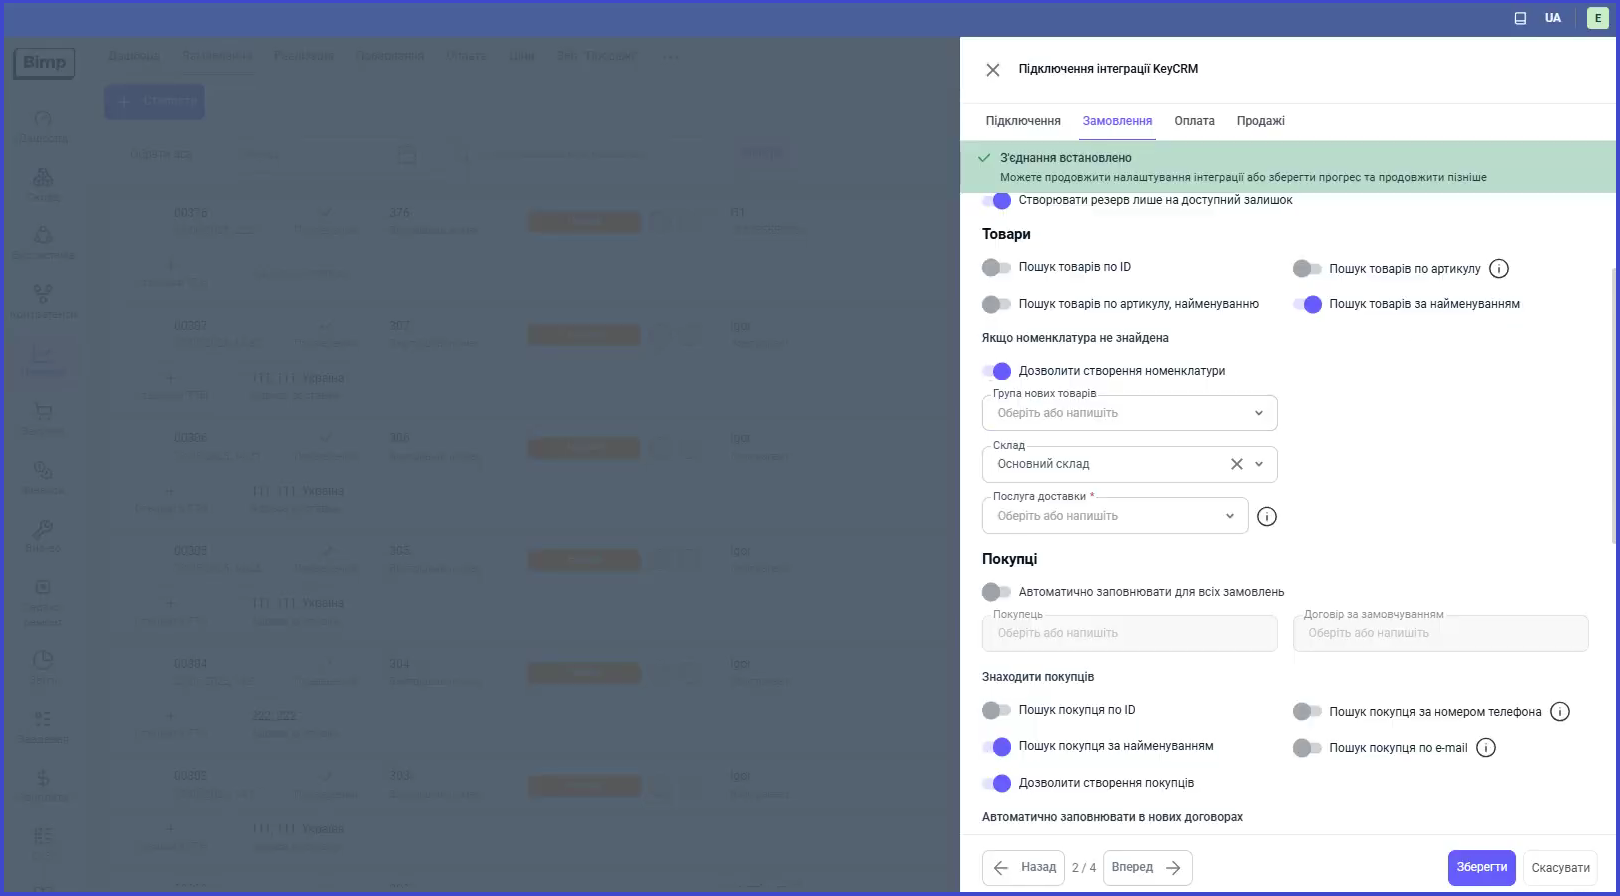Show info for Пошук покупця по e-mail

click(x=1486, y=748)
